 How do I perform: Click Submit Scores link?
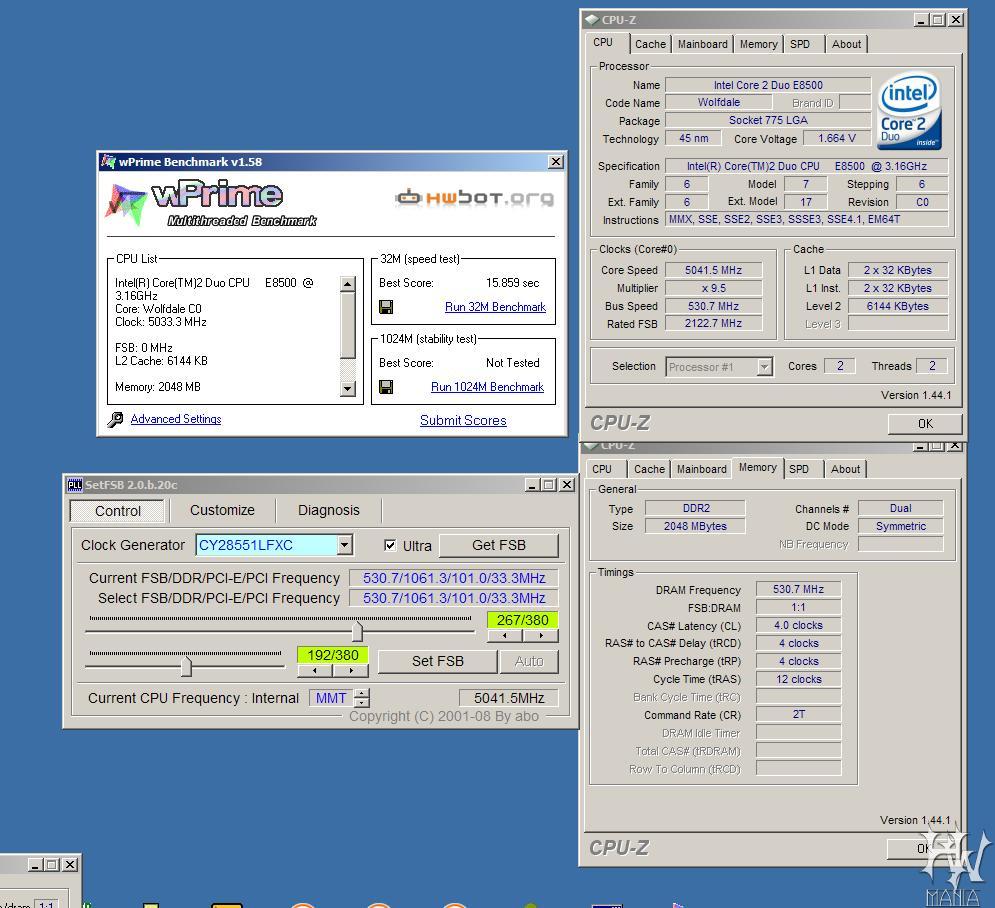click(x=463, y=421)
